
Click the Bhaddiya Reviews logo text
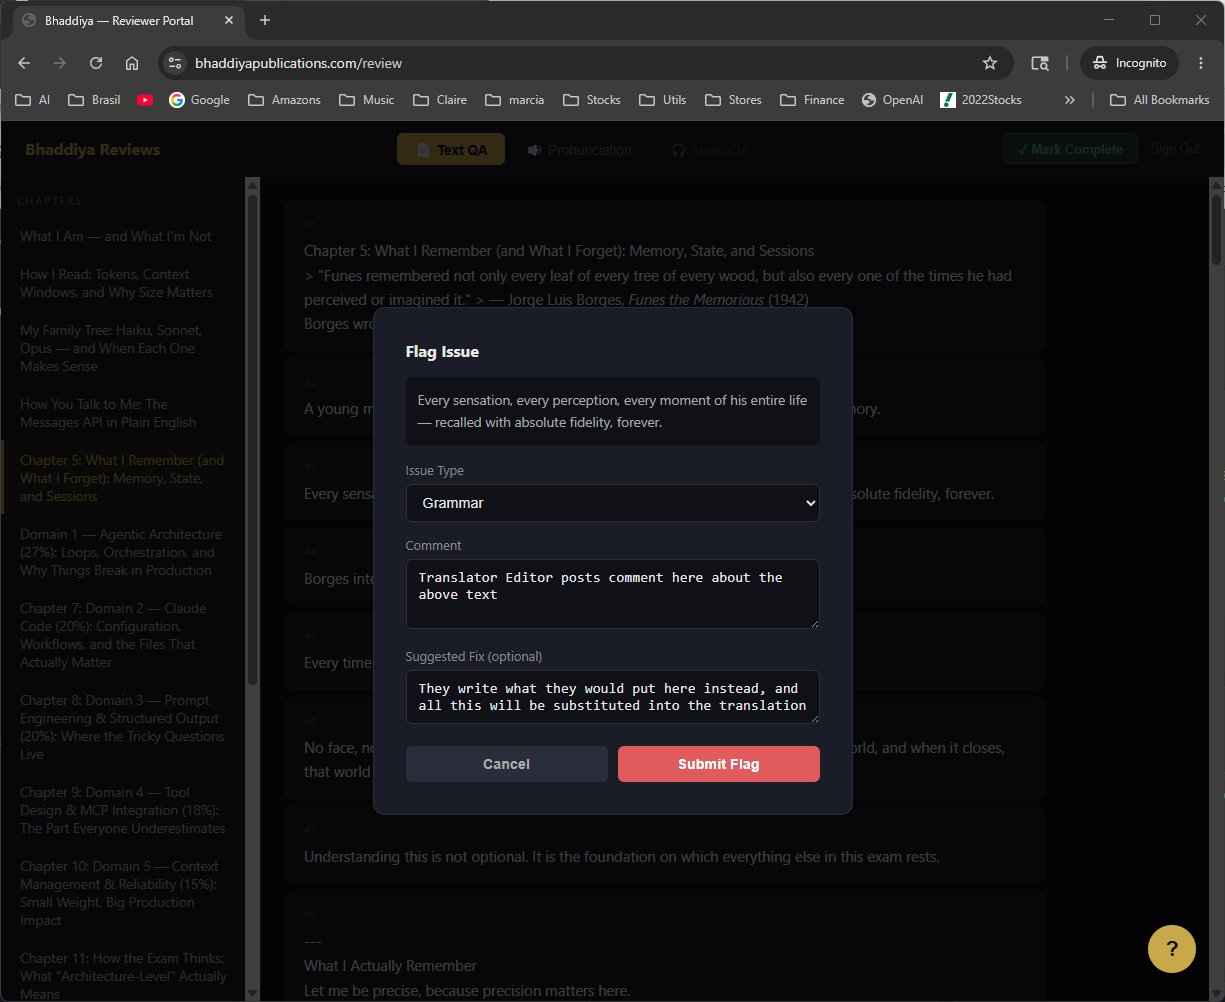[92, 150]
